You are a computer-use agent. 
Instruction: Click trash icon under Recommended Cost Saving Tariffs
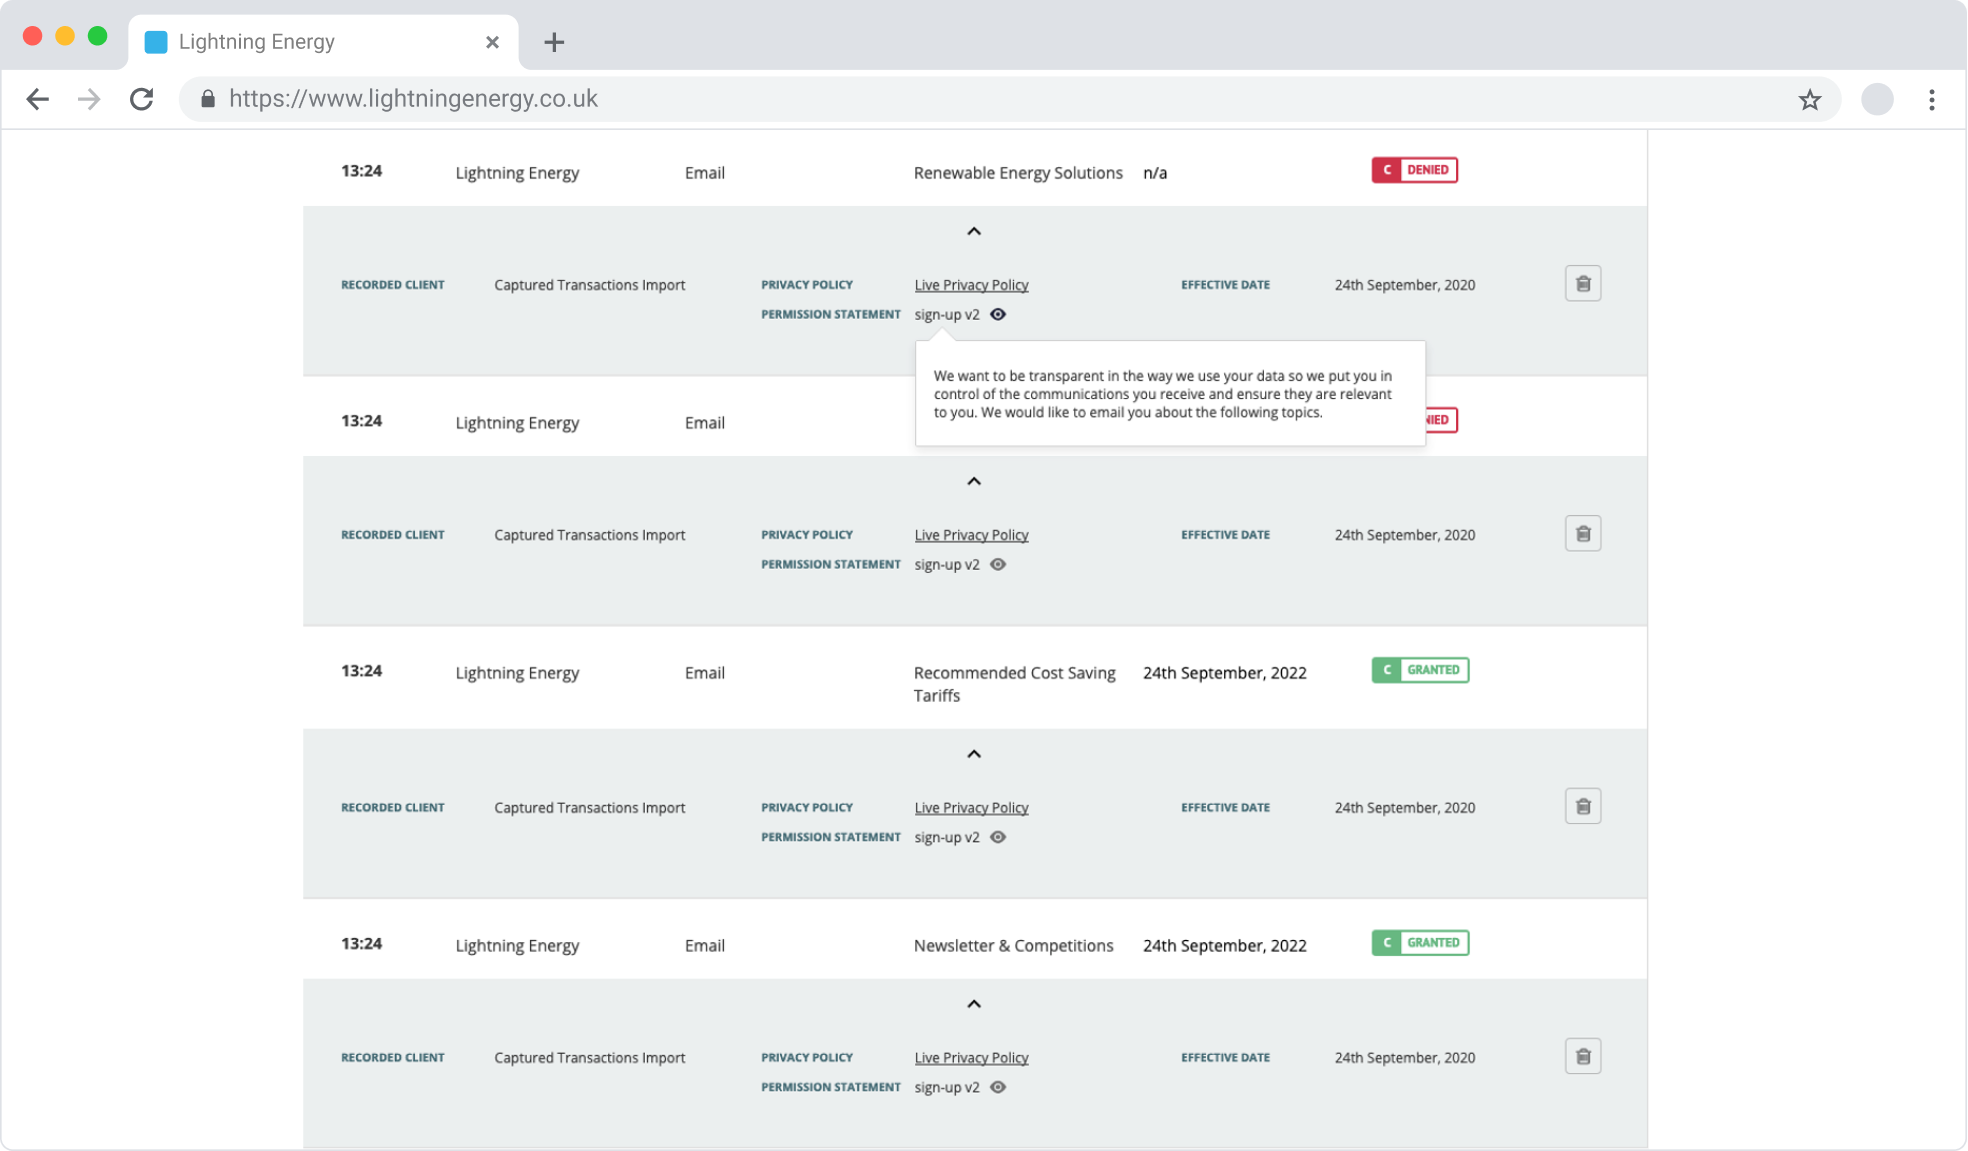coord(1582,807)
